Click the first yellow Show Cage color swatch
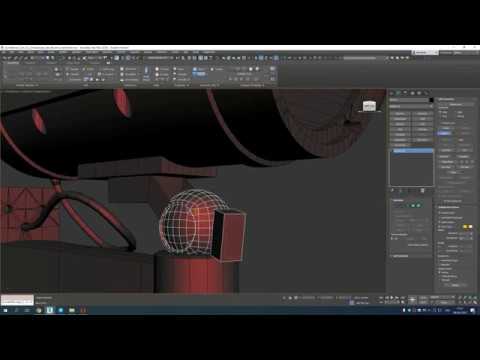480x360 pixels. point(465,227)
